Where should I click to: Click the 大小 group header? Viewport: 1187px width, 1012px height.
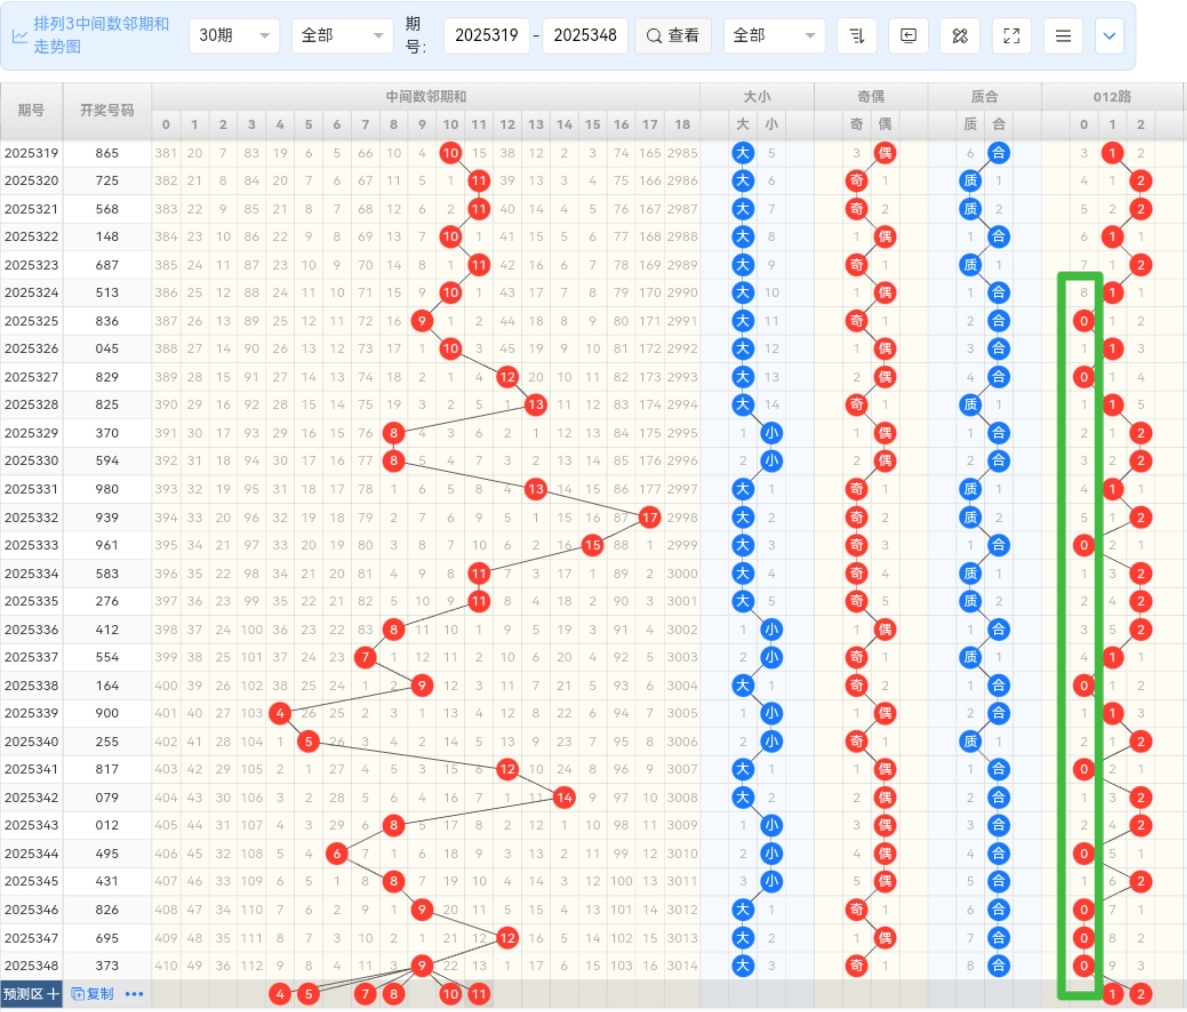coord(757,96)
